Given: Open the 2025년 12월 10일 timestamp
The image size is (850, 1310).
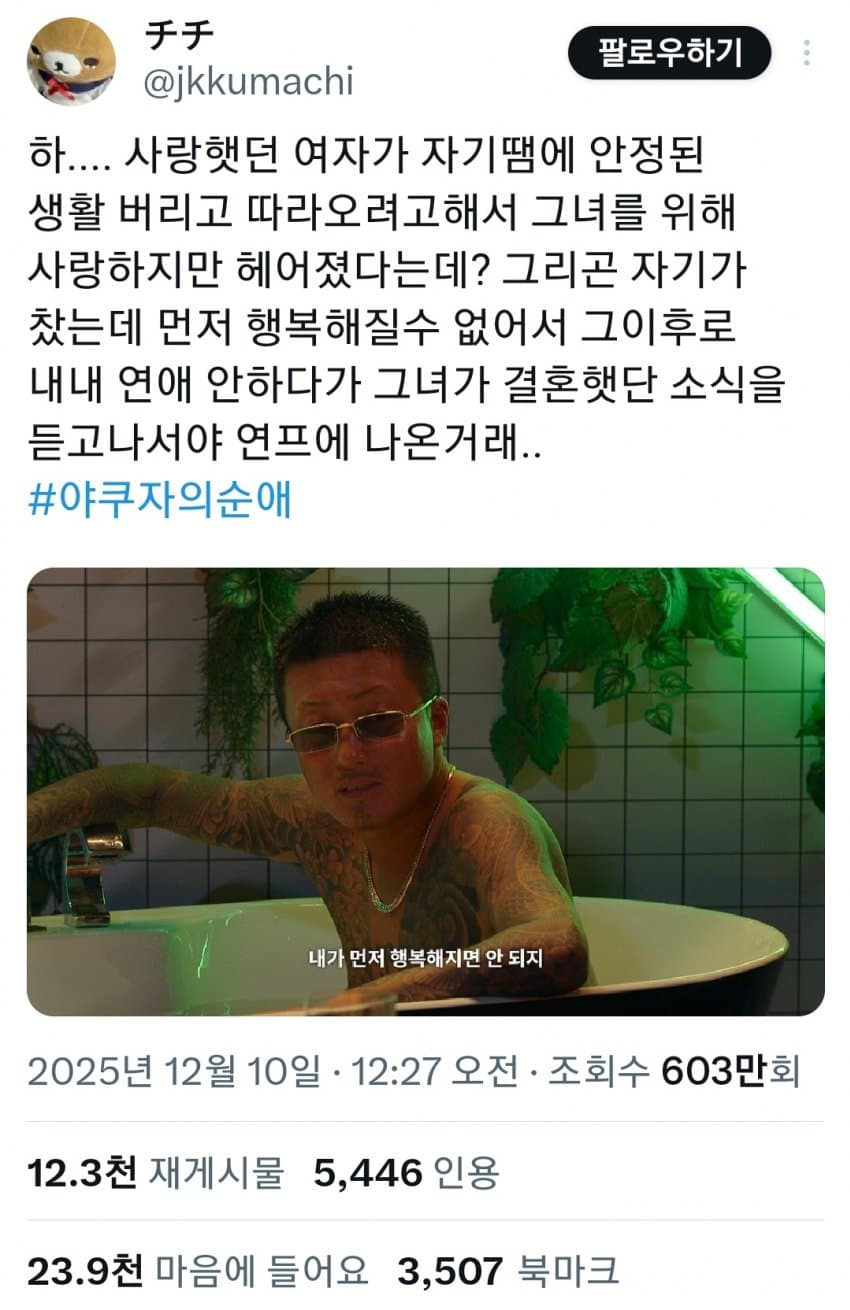Looking at the screenshot, I should point(174,1073).
